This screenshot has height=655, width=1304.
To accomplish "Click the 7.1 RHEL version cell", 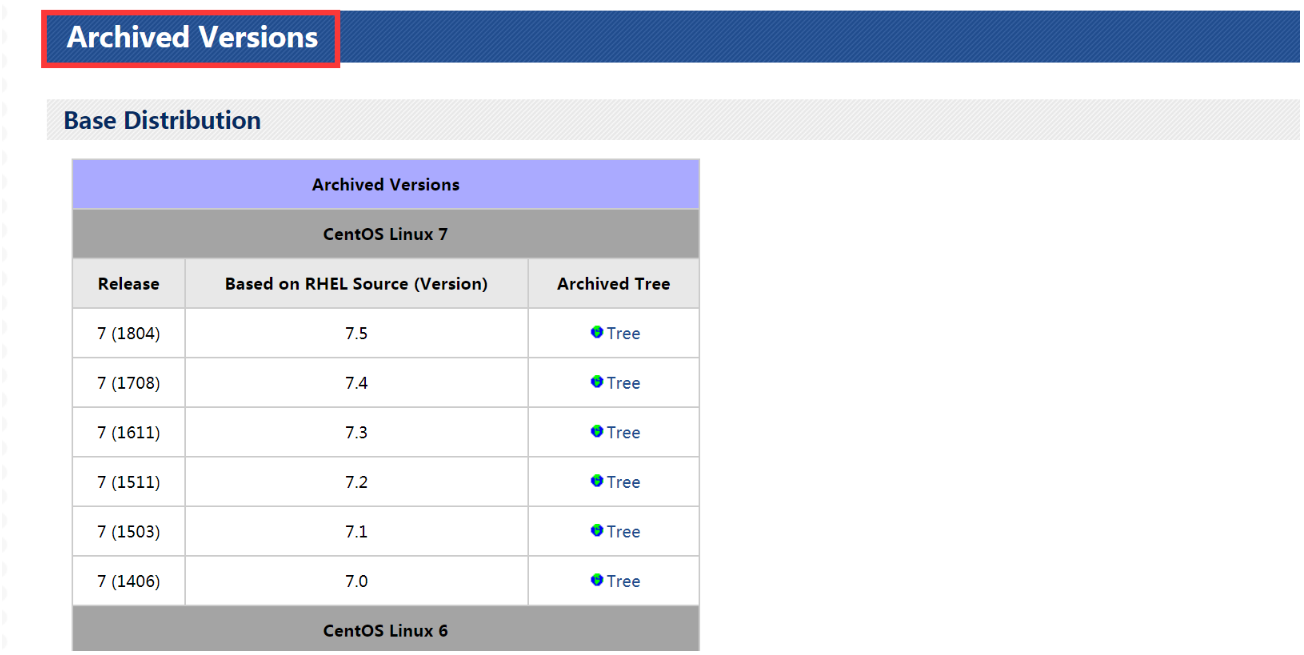I will (x=357, y=531).
